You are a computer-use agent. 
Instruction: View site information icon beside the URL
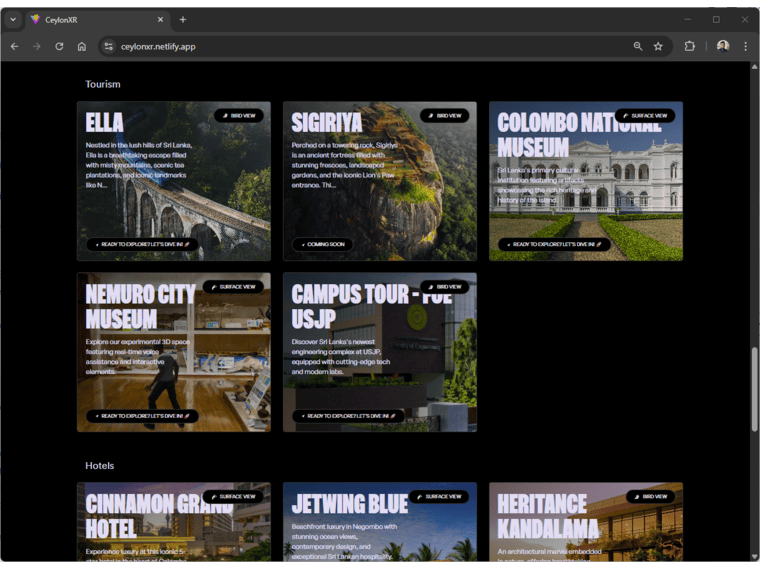tap(108, 46)
